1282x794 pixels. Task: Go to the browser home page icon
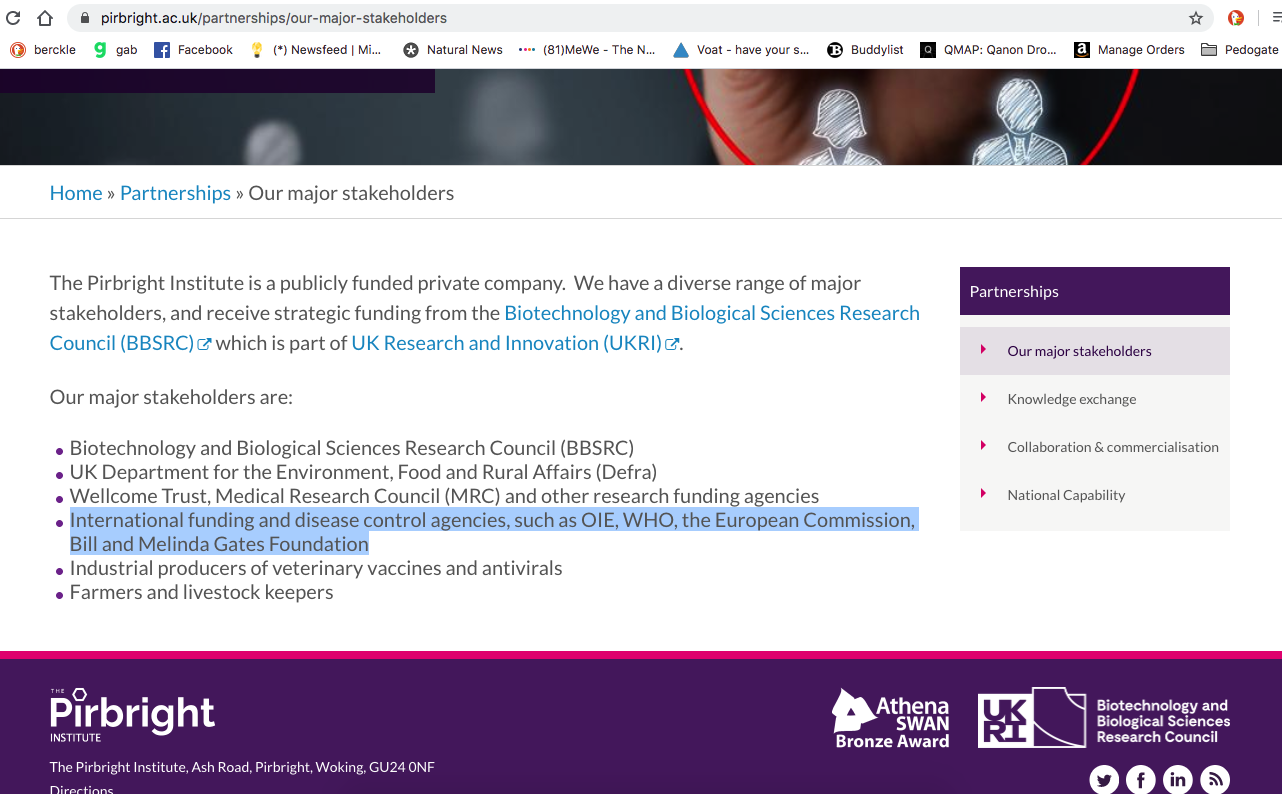point(44,18)
